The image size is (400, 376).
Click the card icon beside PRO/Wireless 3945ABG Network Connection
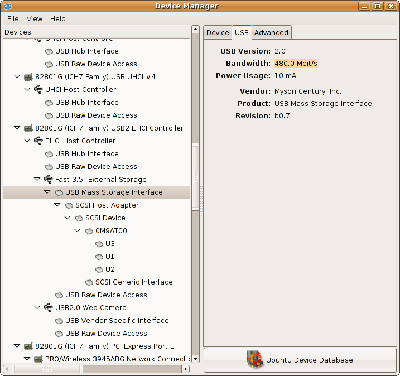(x=39, y=359)
